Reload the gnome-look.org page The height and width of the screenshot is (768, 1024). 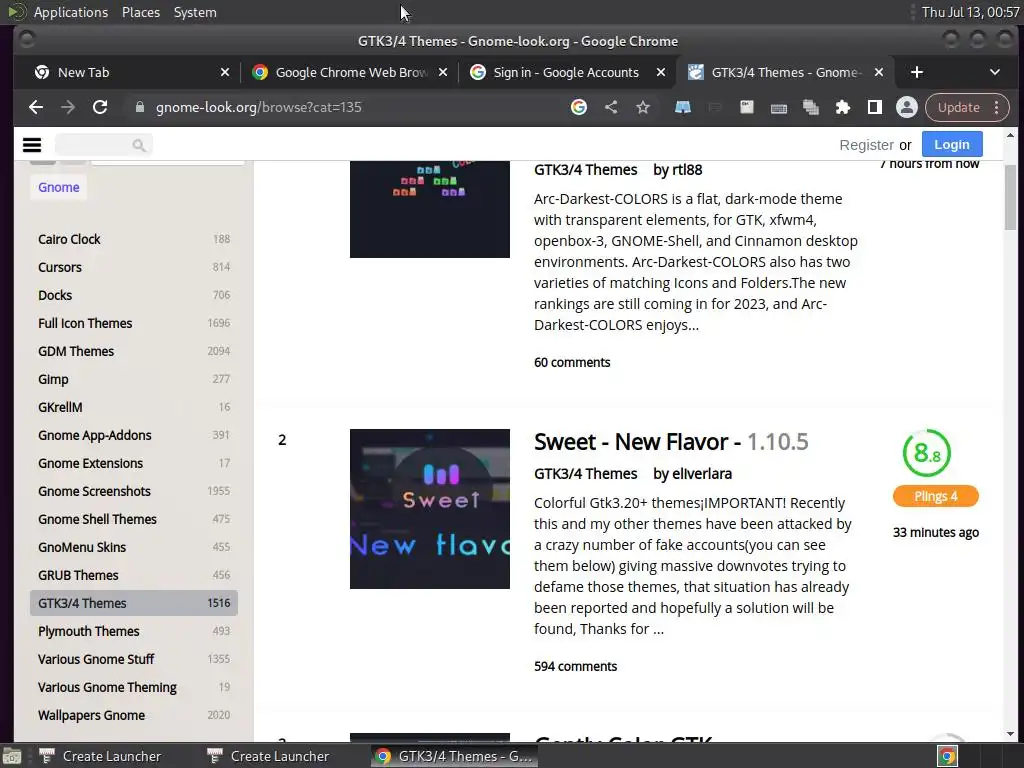100,107
